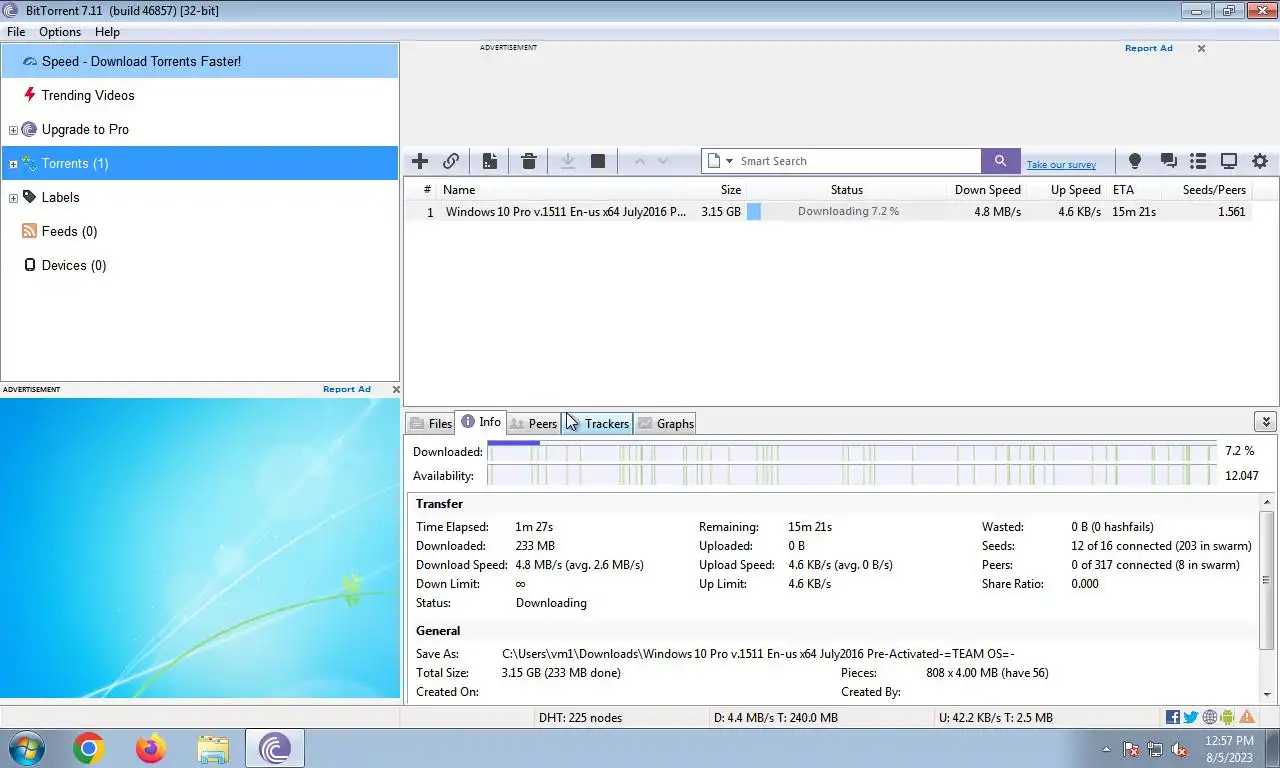Click the torrent's Downloading 7.2 % progress bar
The image size is (1280, 768).
pyautogui.click(x=846, y=212)
